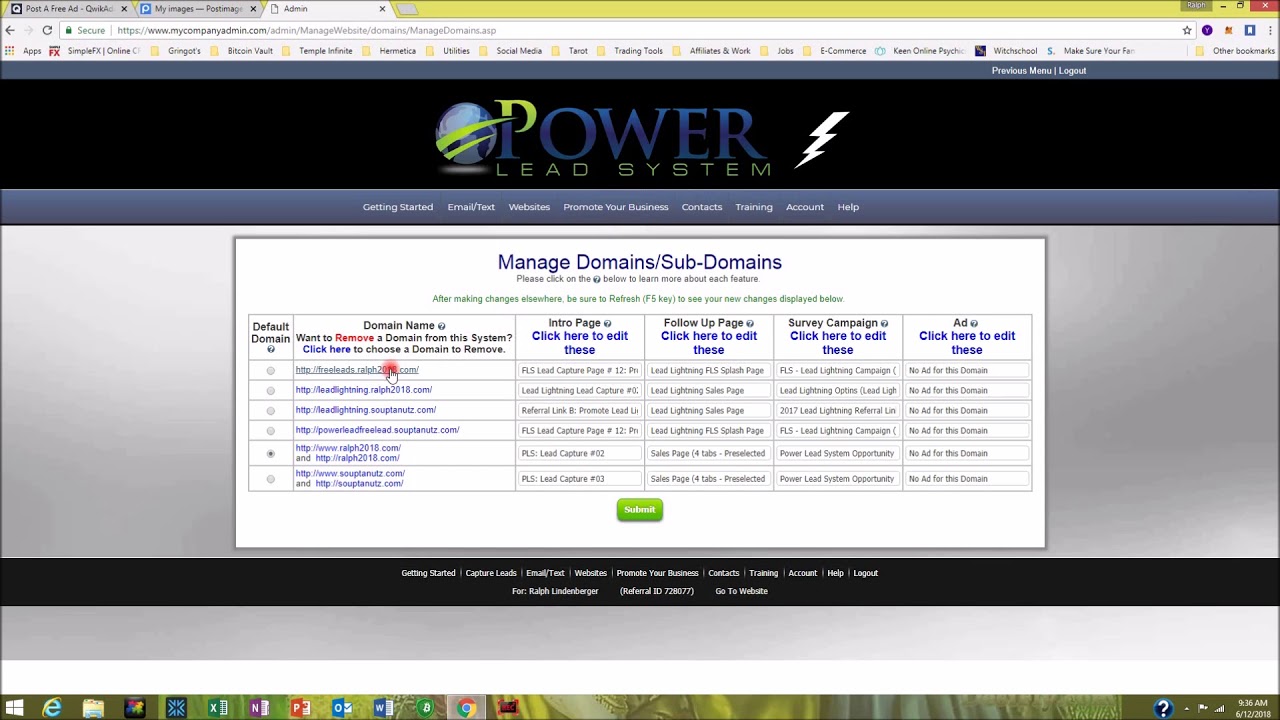Close the Post A Free Ad tab
Image resolution: width=1280 pixels, height=720 pixels.
click(123, 9)
